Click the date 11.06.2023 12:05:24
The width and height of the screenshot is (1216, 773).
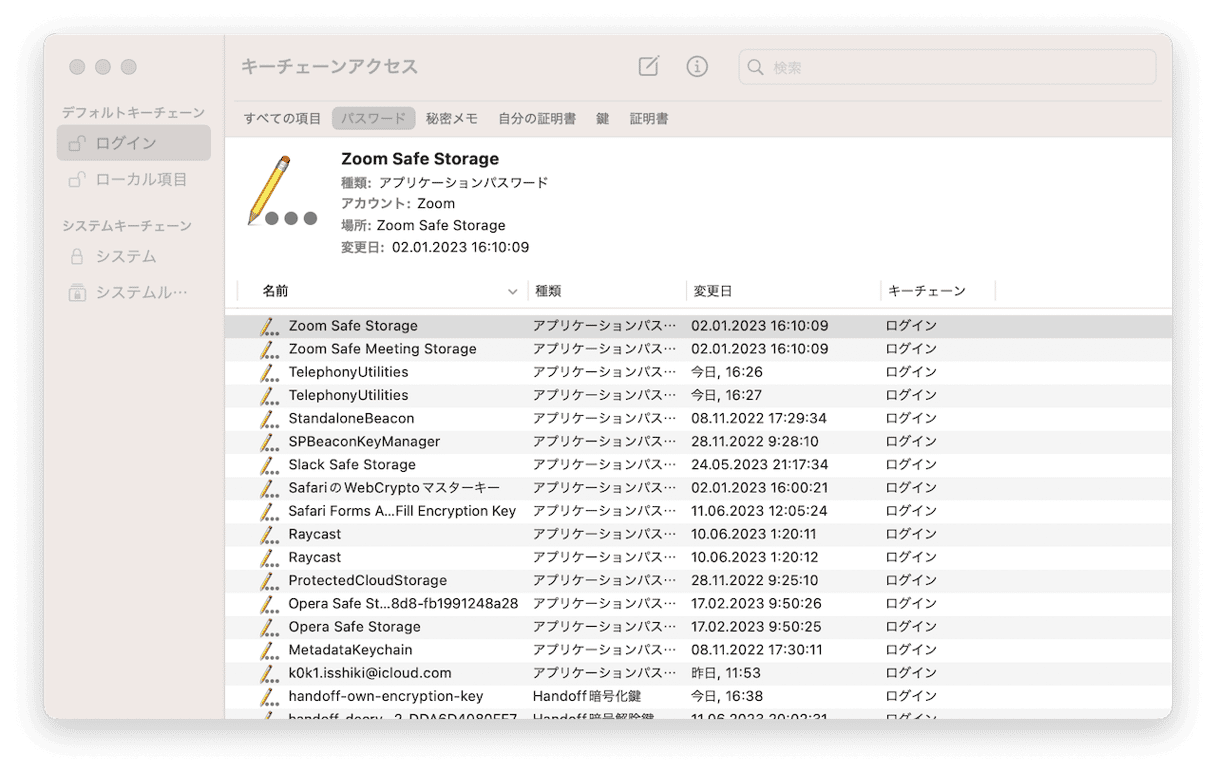tap(760, 511)
